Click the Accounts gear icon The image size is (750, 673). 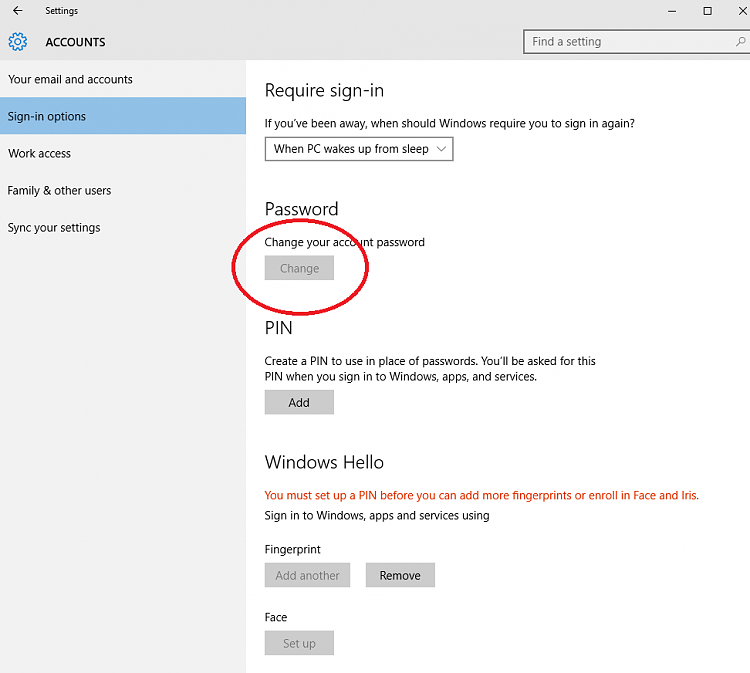coord(17,42)
